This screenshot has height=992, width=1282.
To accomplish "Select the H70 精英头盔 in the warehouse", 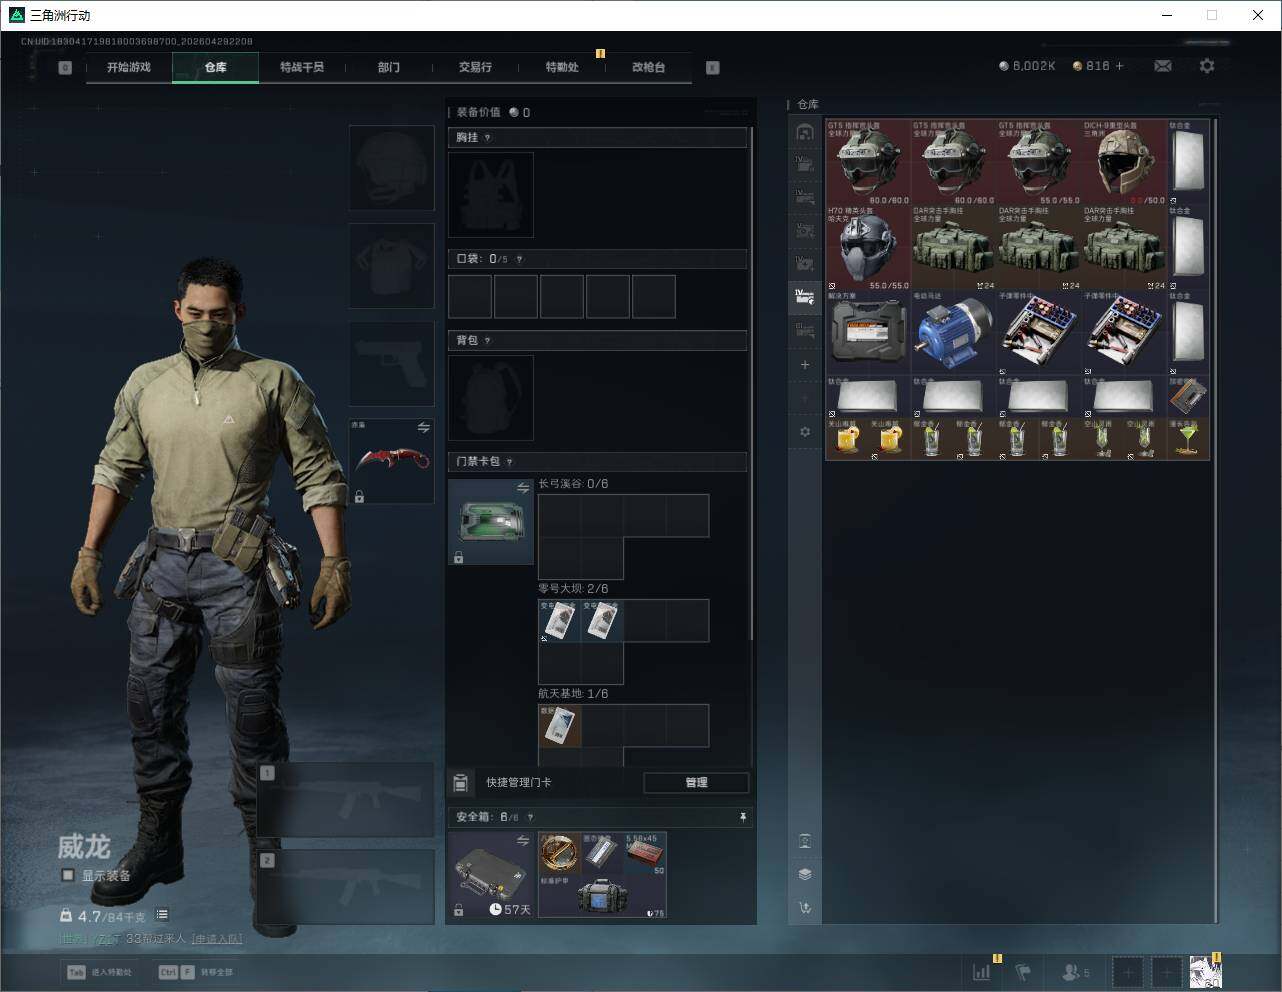I will [x=868, y=248].
